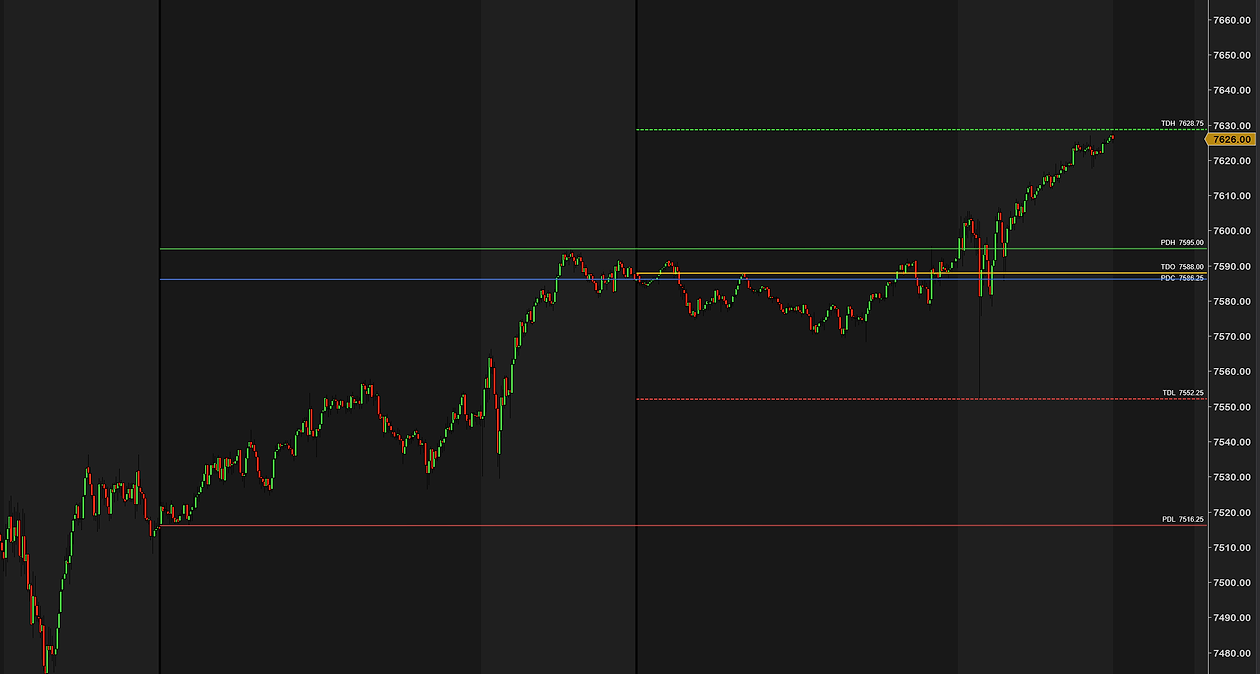Screen dimensions: 1260x674
Task: Click 7550.00 on the price axis
Action: point(1232,407)
